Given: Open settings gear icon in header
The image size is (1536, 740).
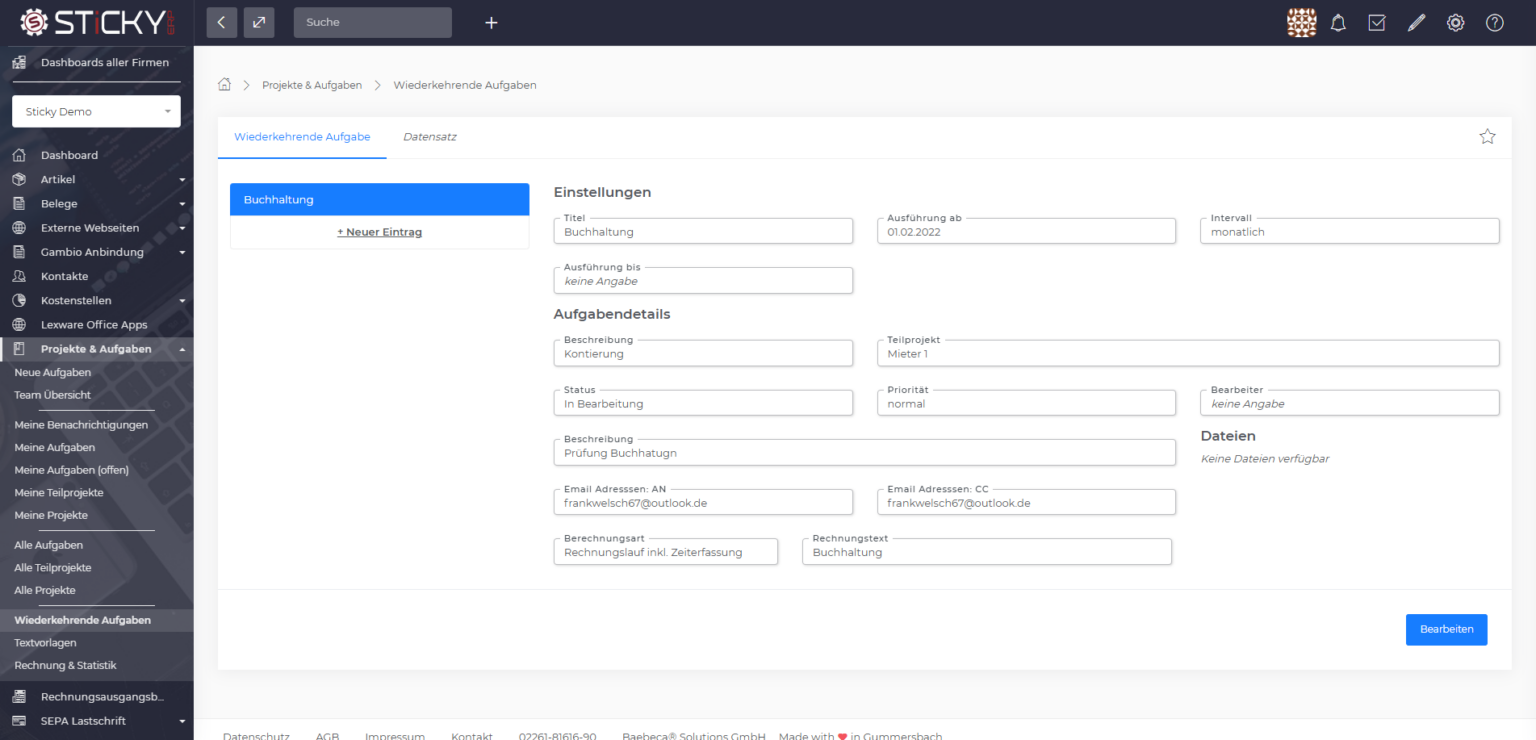Looking at the screenshot, I should pos(1455,22).
